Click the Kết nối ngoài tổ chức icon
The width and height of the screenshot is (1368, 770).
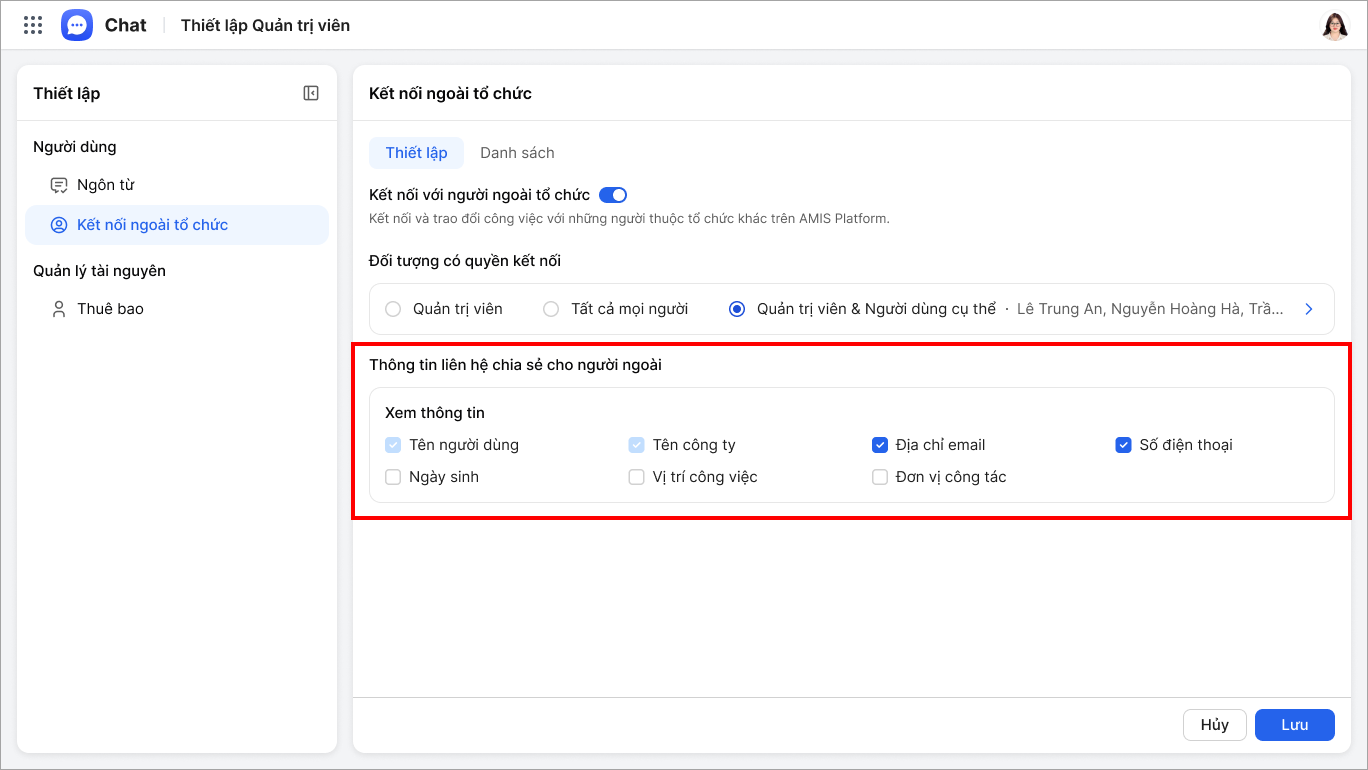tap(59, 225)
